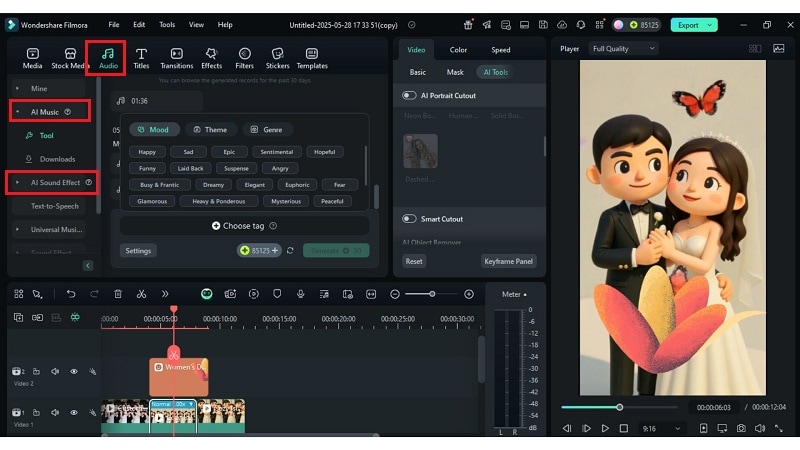The width and height of the screenshot is (800, 450).
Task: Open the Edit menu
Action: pyautogui.click(x=139, y=24)
